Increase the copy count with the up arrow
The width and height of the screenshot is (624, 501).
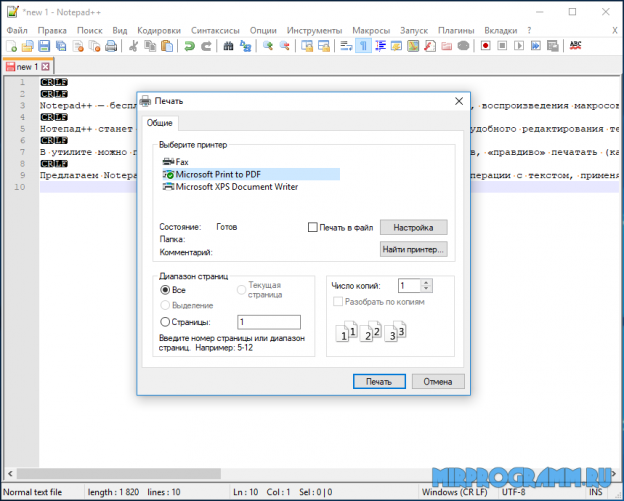click(x=414, y=281)
